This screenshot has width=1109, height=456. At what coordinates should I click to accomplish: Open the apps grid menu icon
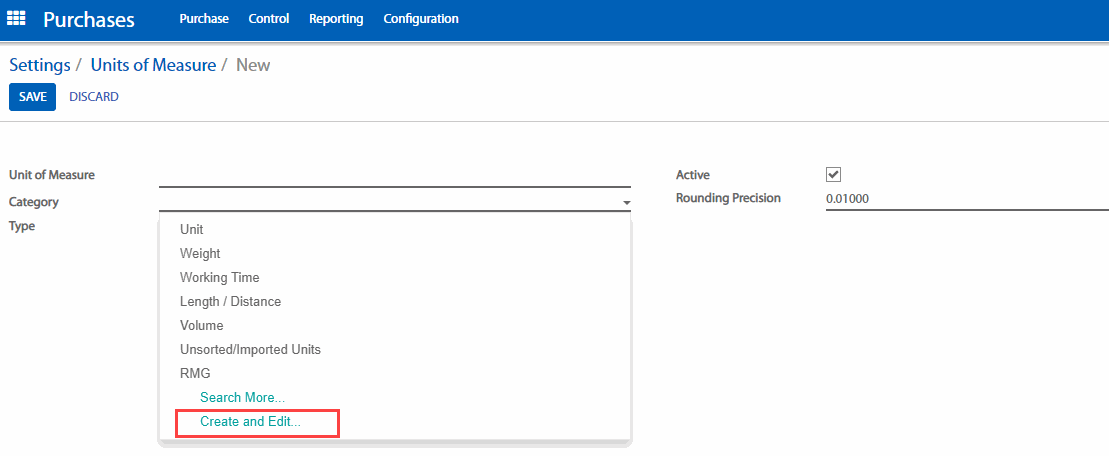tap(16, 19)
